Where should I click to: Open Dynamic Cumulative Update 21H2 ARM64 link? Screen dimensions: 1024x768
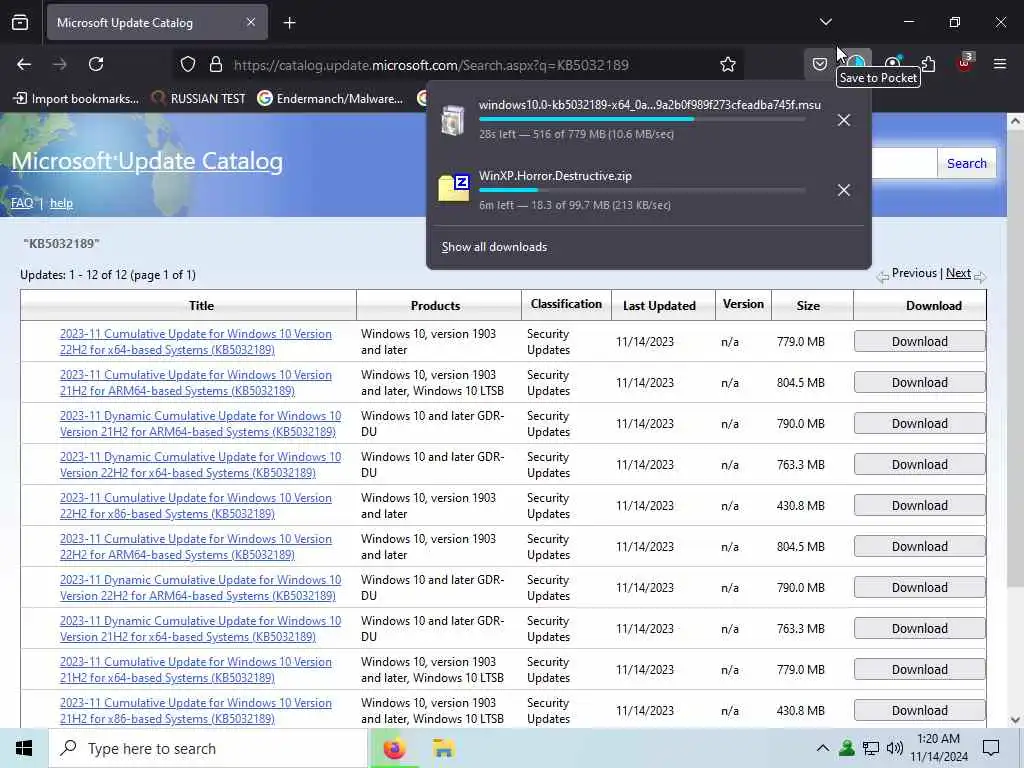(200, 424)
